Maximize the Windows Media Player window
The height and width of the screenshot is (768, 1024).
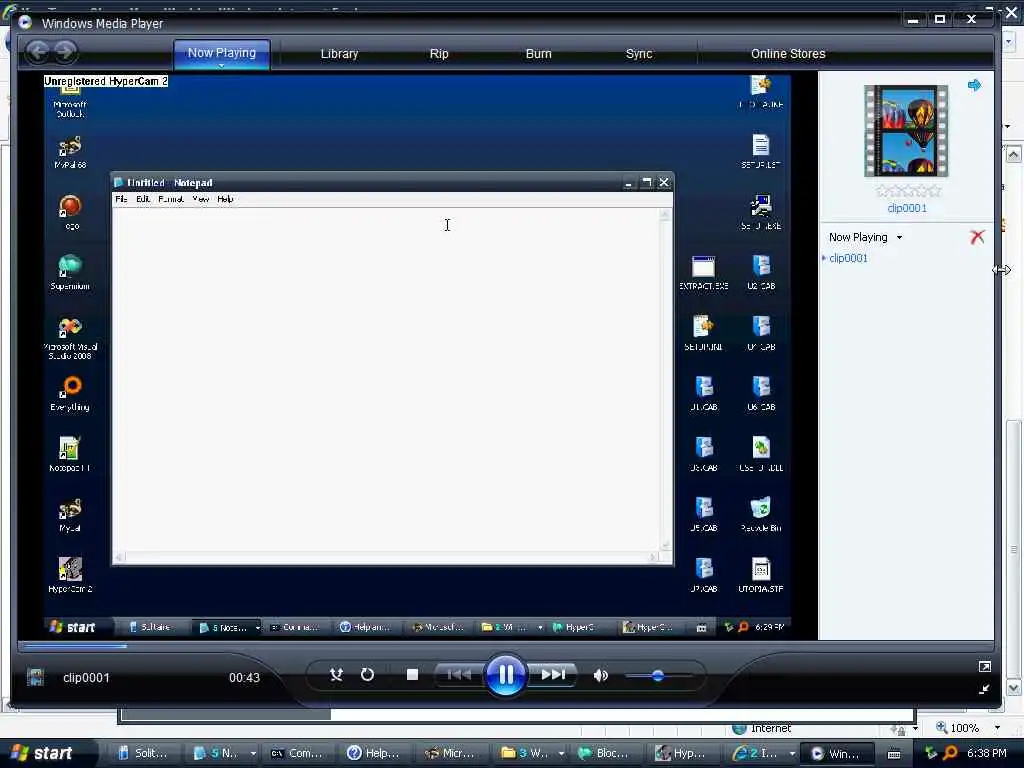tap(940, 20)
